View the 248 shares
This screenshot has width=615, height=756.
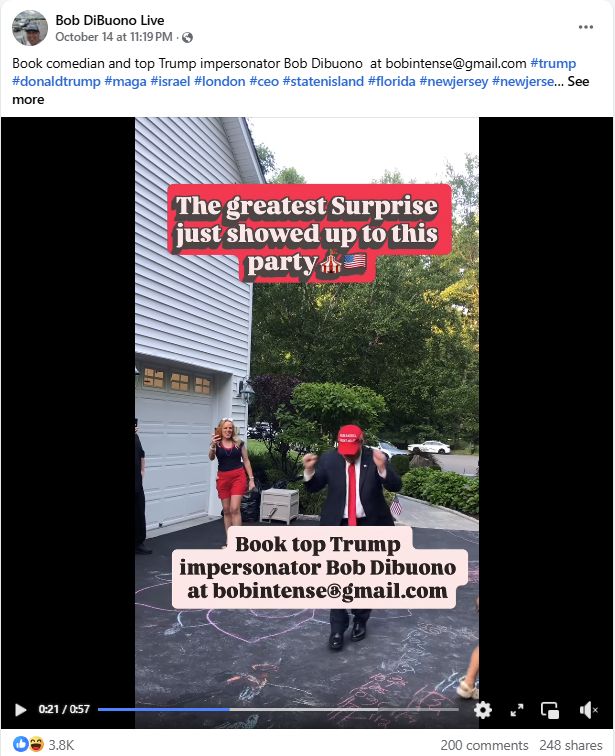[x=571, y=745]
